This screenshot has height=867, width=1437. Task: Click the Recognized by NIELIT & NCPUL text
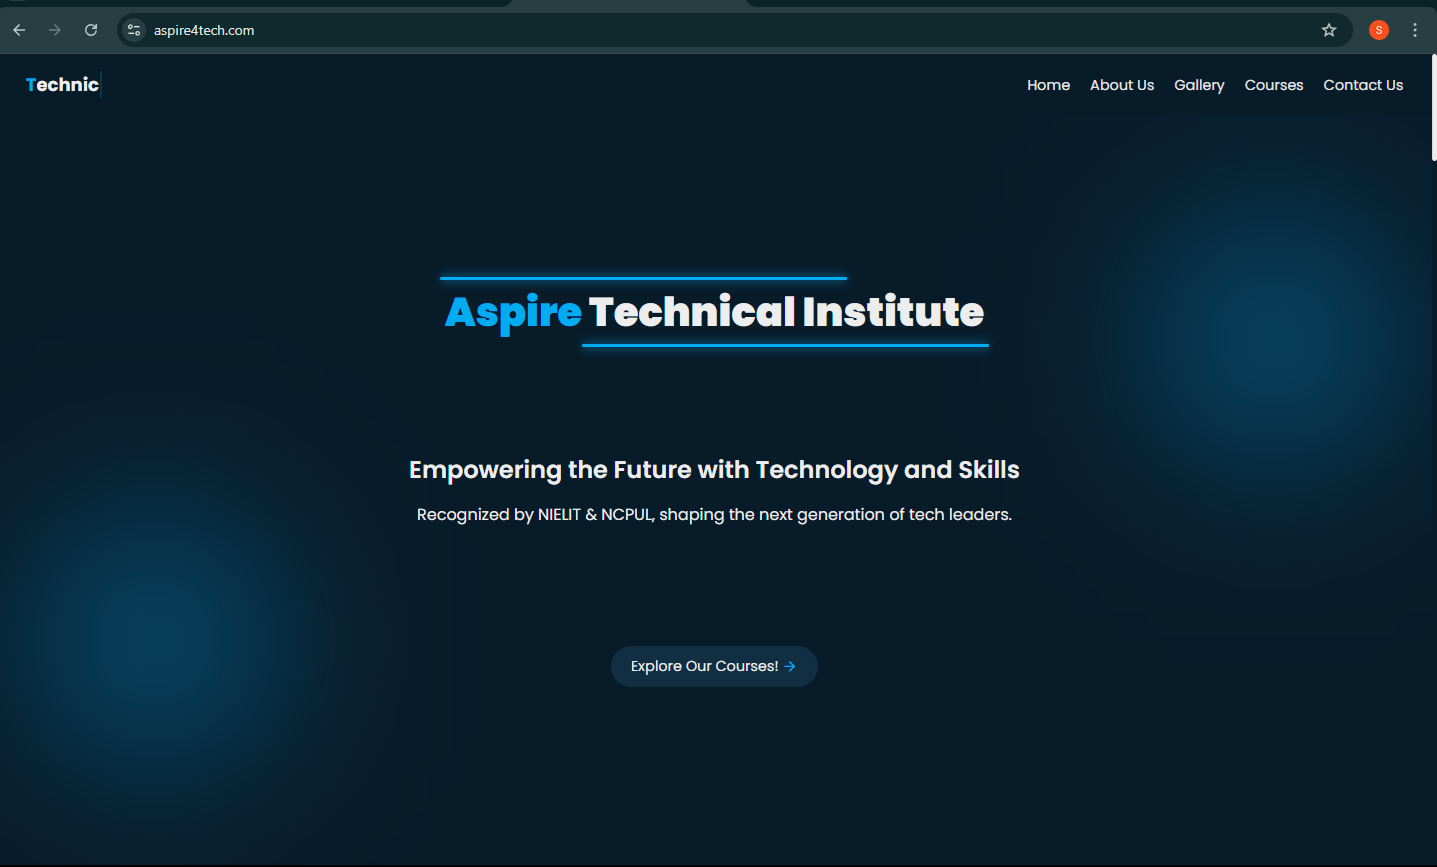pos(714,515)
